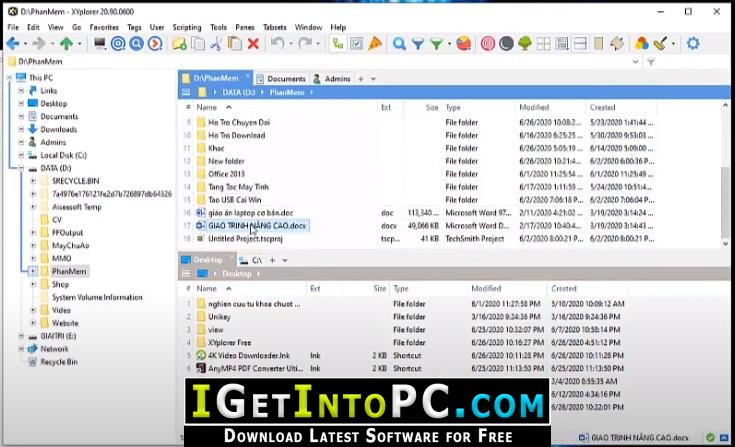Toggle the four-square Views toolbar button
The image size is (735, 447).
[x=543, y=44]
